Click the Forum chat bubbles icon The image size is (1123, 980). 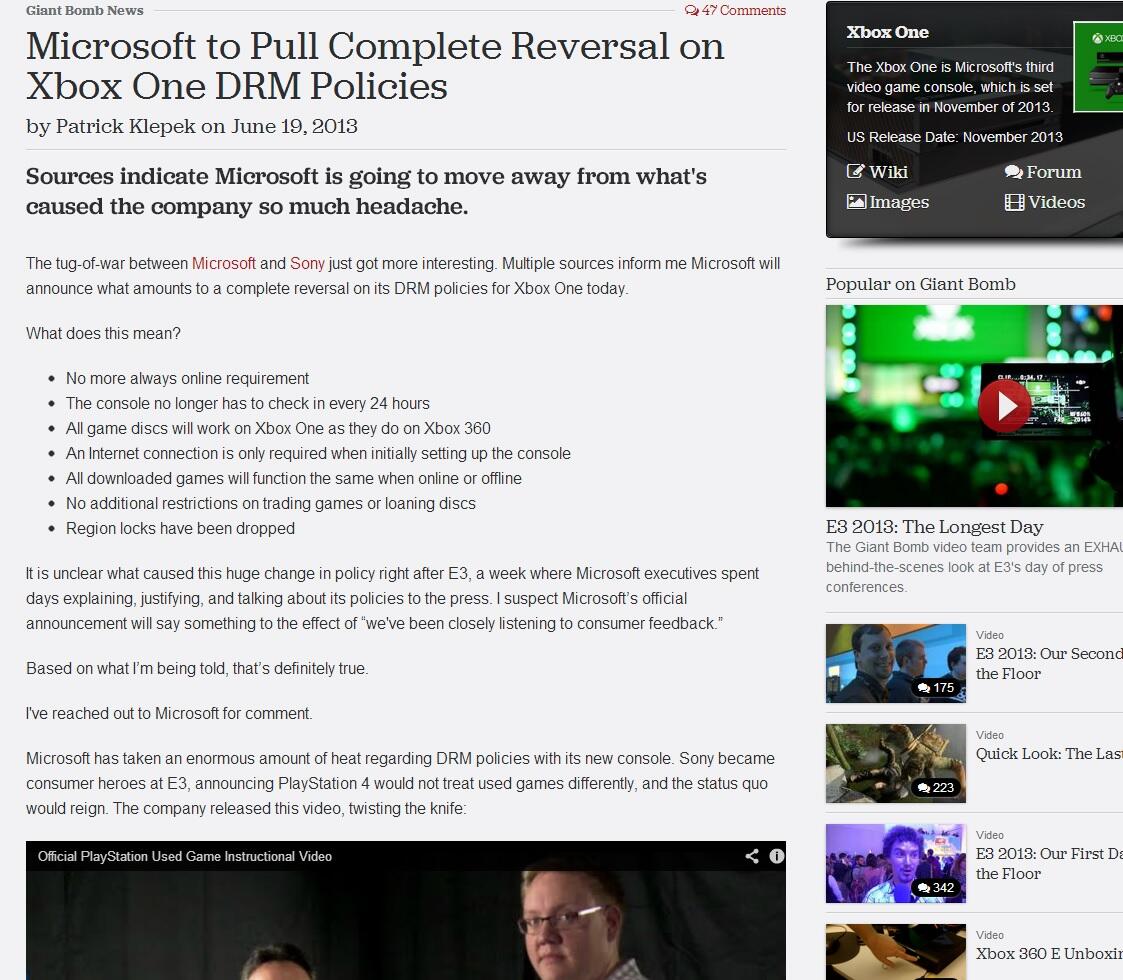tap(1013, 172)
